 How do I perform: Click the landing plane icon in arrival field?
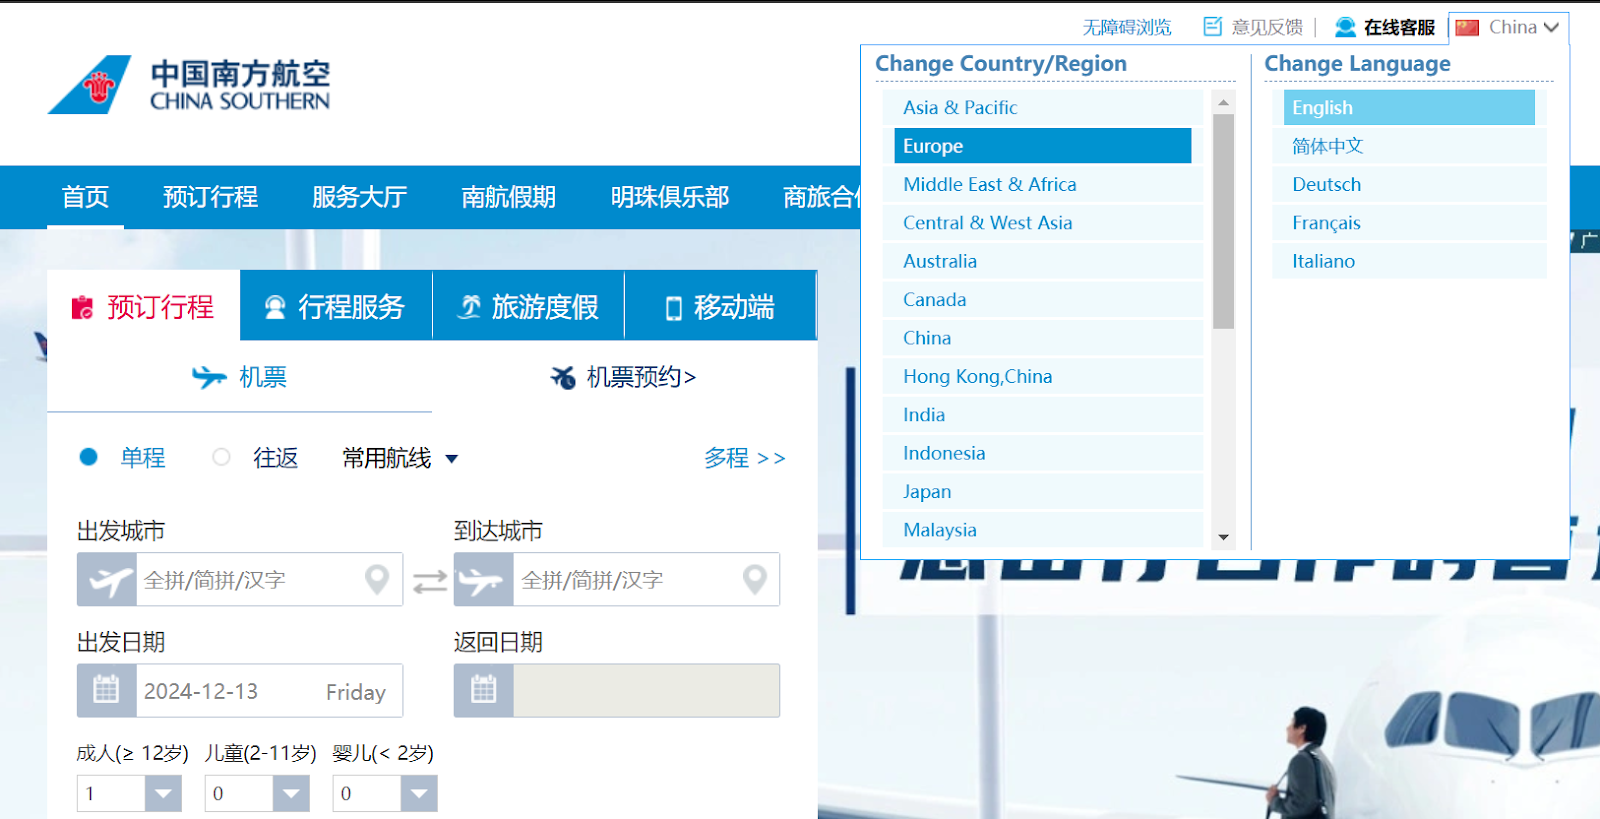tap(484, 580)
